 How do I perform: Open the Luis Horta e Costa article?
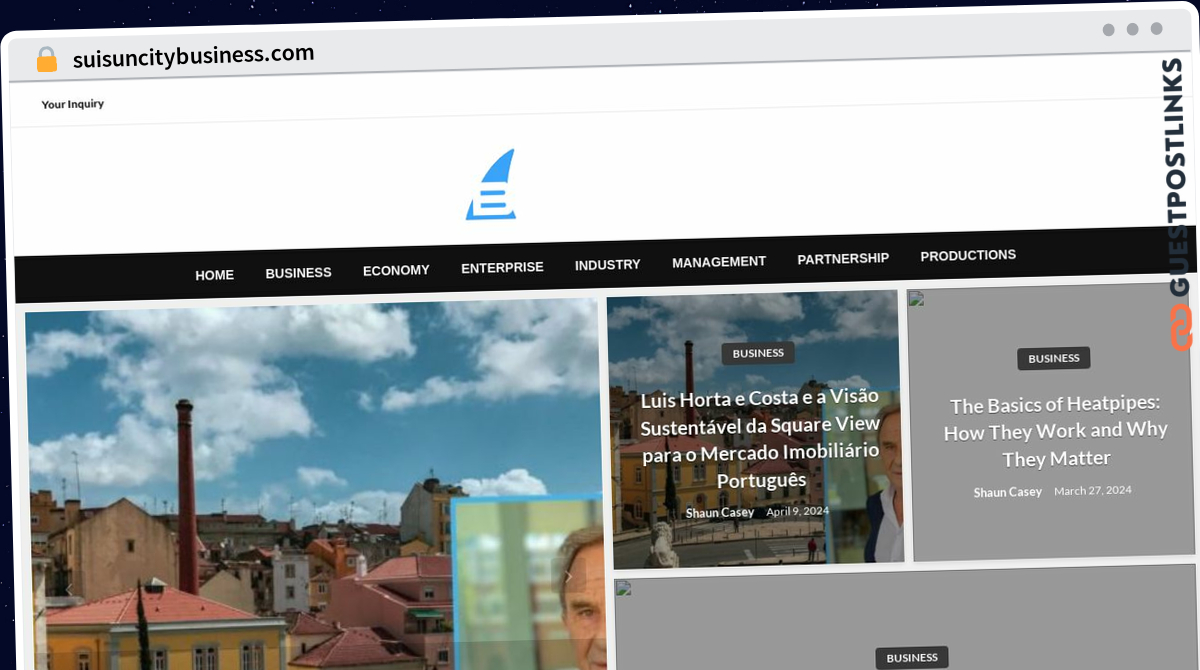(x=760, y=438)
